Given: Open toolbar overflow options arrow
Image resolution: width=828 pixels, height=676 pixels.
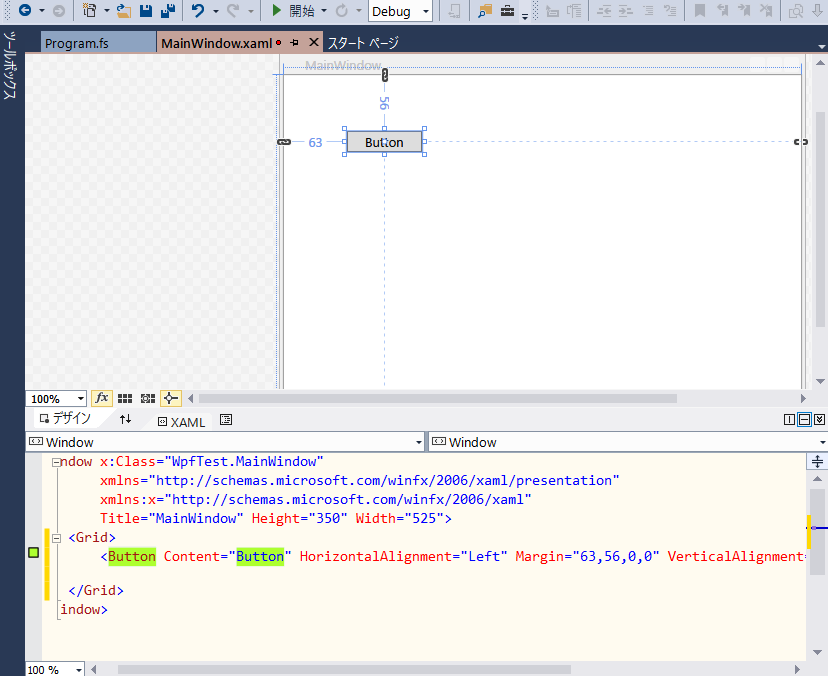Looking at the screenshot, I should [525, 16].
